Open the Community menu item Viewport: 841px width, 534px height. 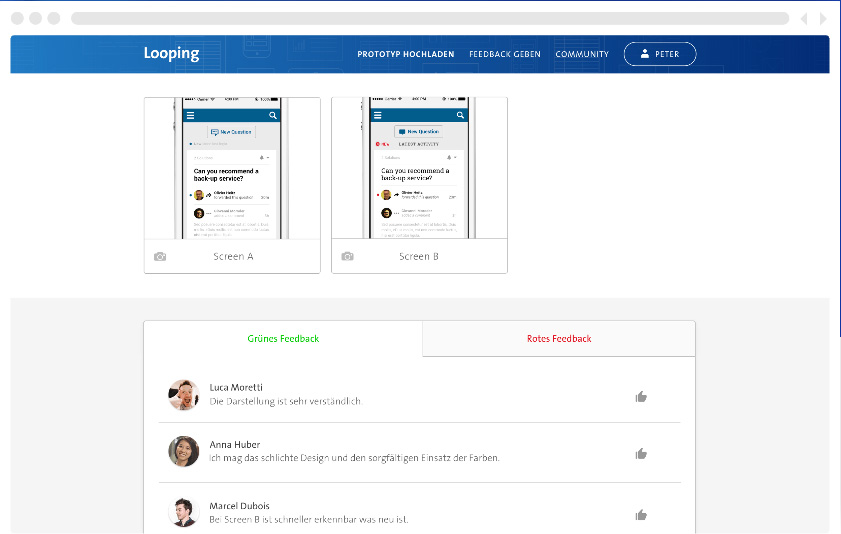582,54
